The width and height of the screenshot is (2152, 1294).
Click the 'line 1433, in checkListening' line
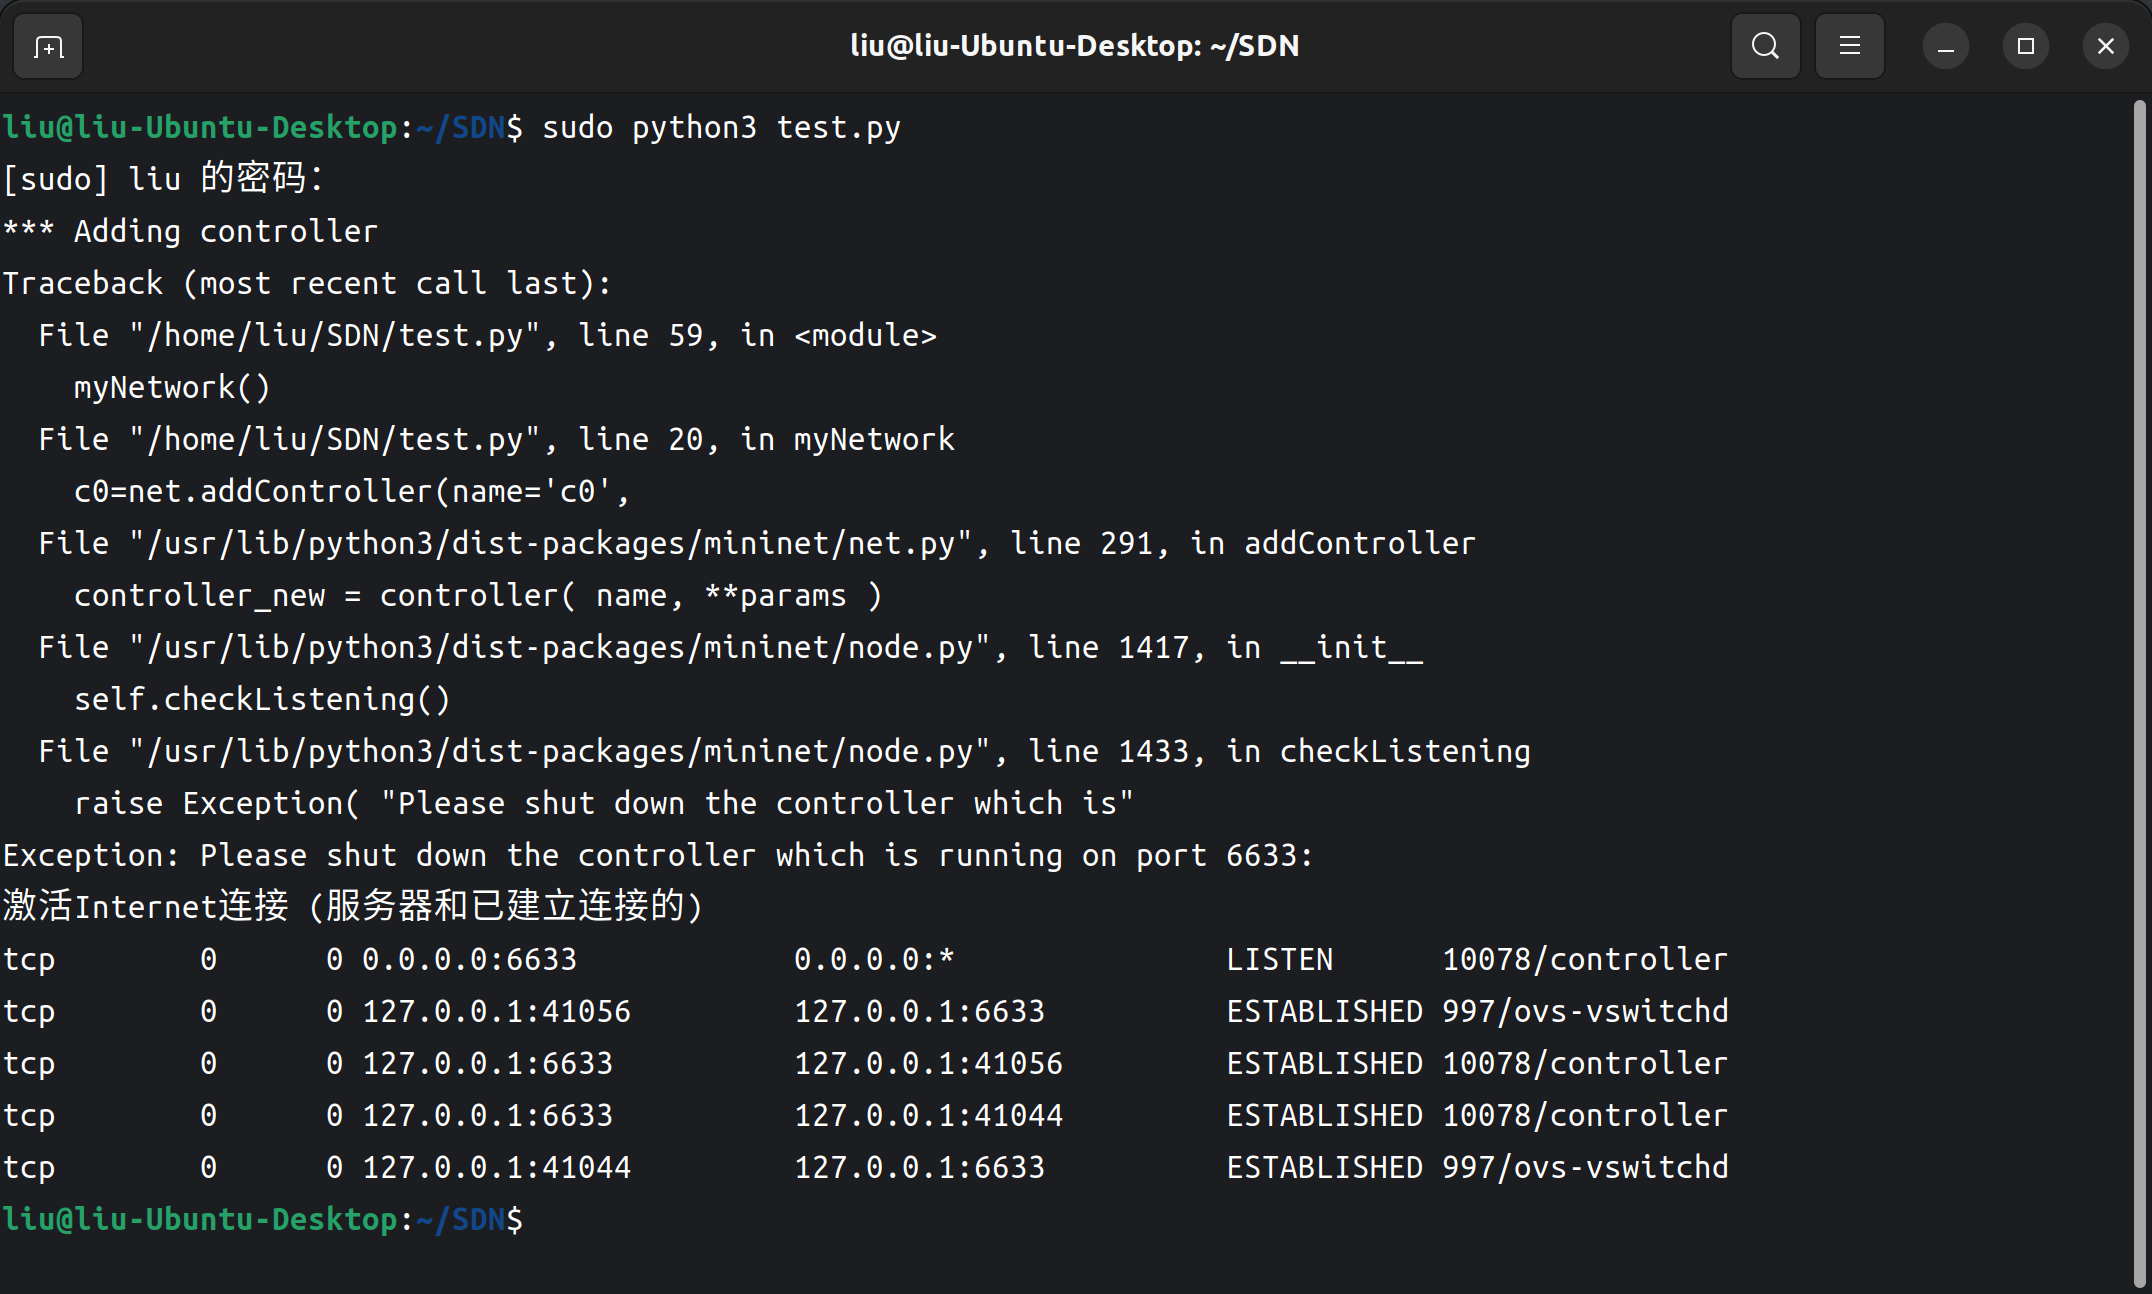(784, 752)
